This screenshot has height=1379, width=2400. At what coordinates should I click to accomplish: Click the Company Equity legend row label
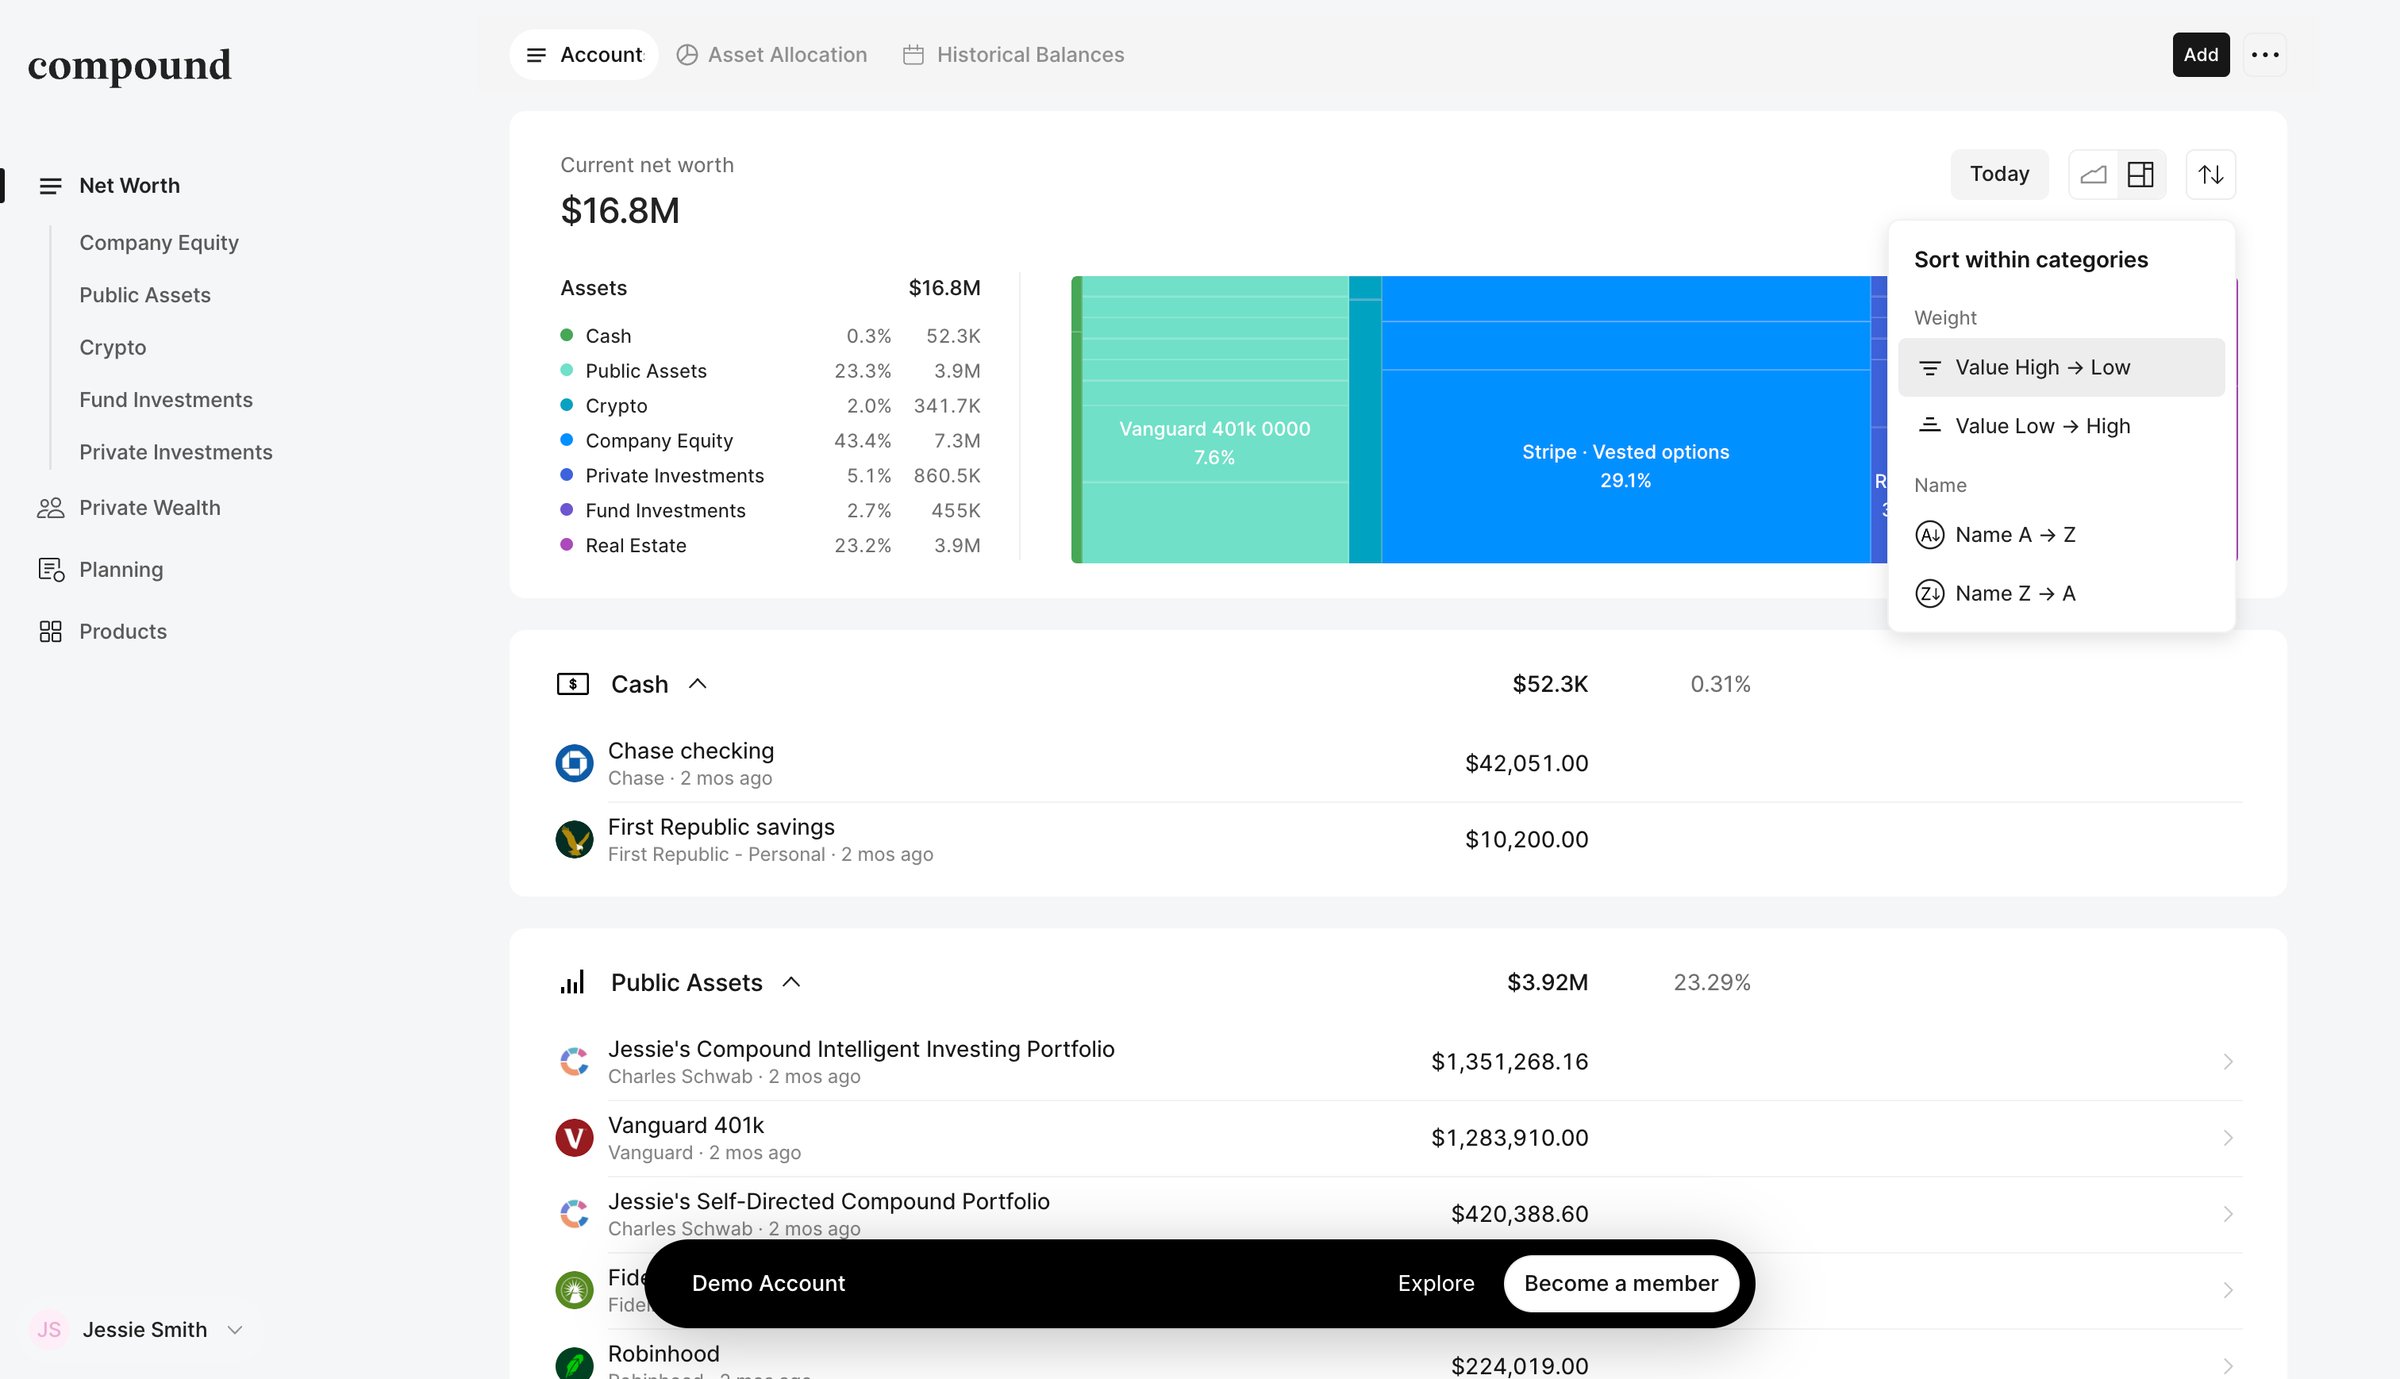tap(659, 441)
